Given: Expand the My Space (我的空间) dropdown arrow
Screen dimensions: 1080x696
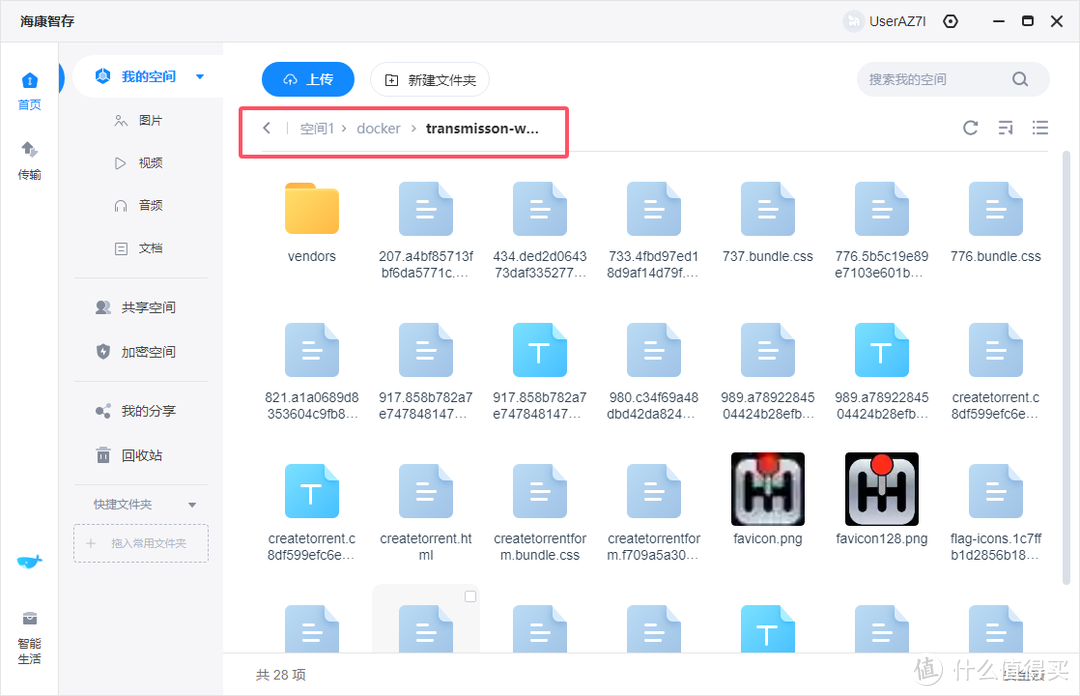Looking at the screenshot, I should click(200, 77).
